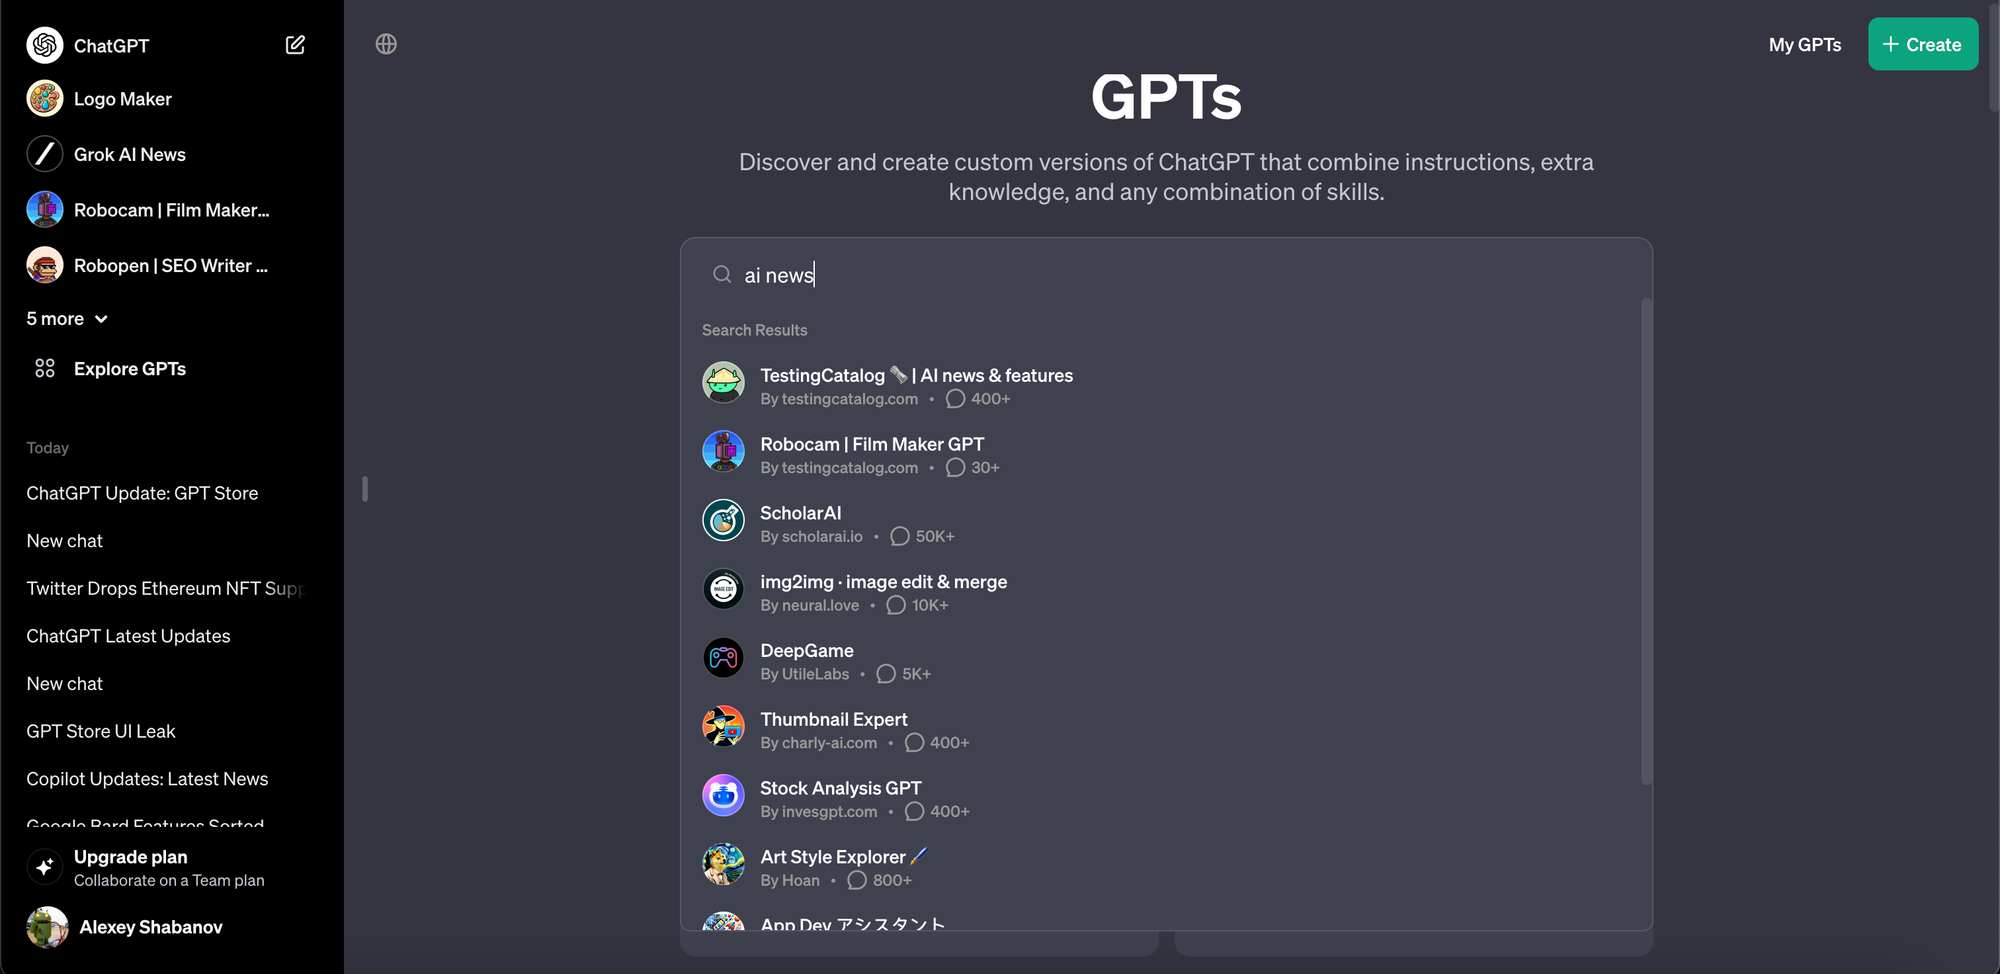2000x974 pixels.
Task: Click the Thumbnail Expert result avatar
Action: [x=723, y=727]
